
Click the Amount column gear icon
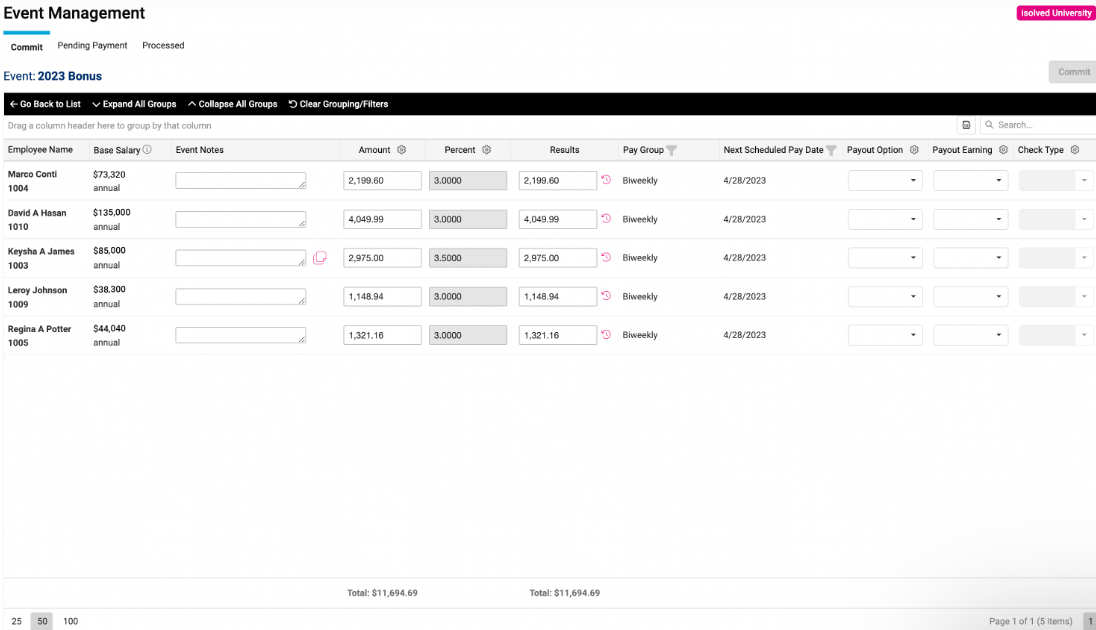(x=402, y=150)
